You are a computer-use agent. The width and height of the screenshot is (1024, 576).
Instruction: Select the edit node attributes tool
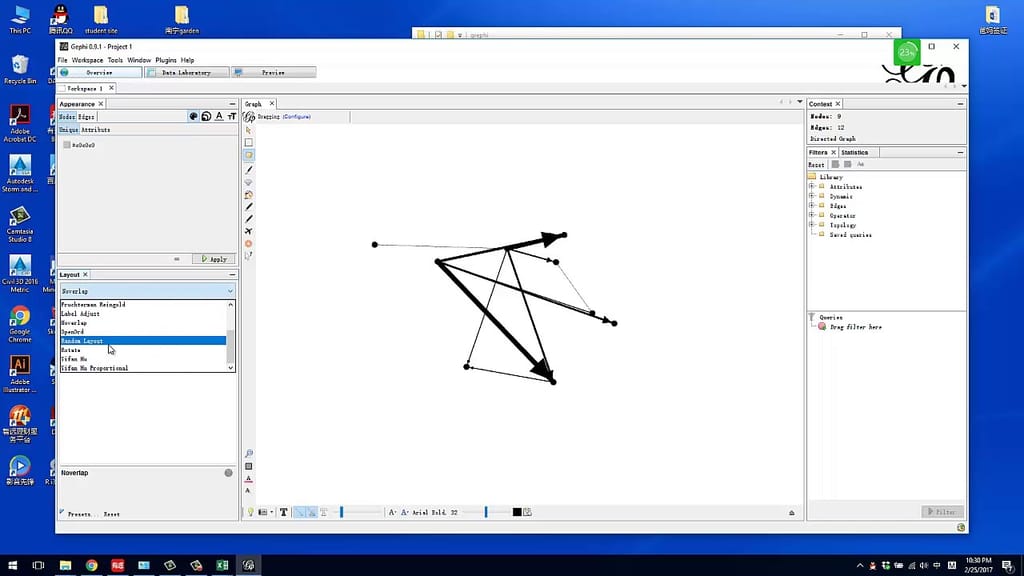(x=248, y=256)
